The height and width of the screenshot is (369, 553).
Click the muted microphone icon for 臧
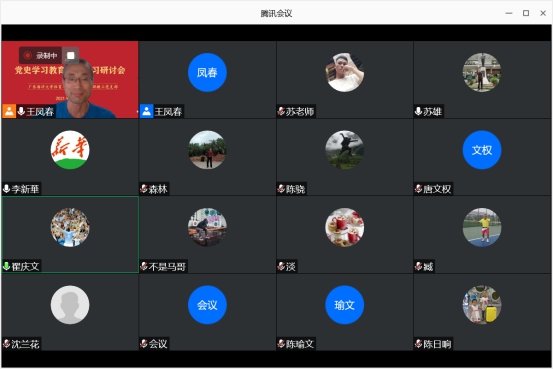418,266
